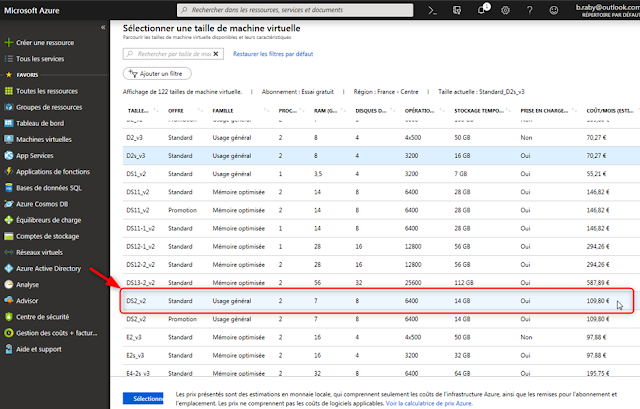Click the Azure Cosmos DB icon
640x409 pixels.
click(x=9, y=204)
